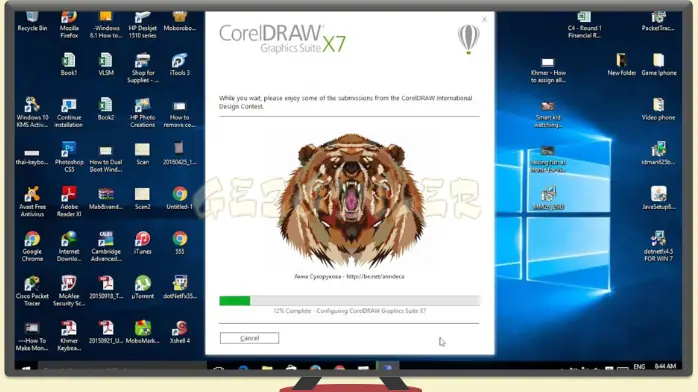Open the Scan2 desktop file

click(142, 198)
